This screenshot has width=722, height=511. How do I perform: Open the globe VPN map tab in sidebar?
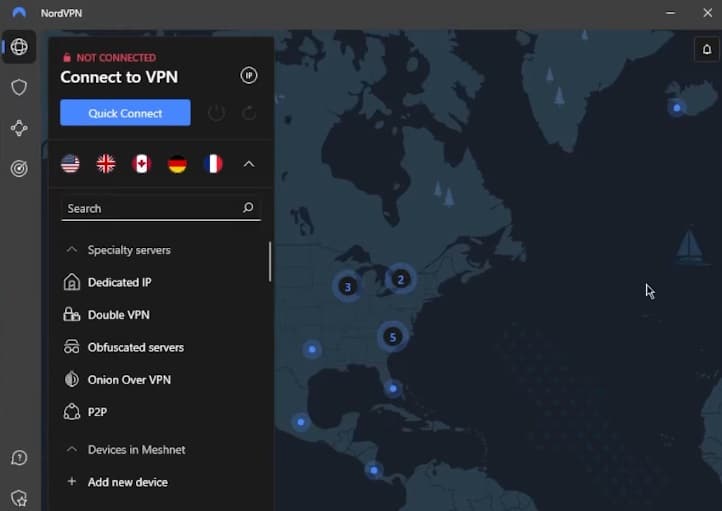[19, 46]
